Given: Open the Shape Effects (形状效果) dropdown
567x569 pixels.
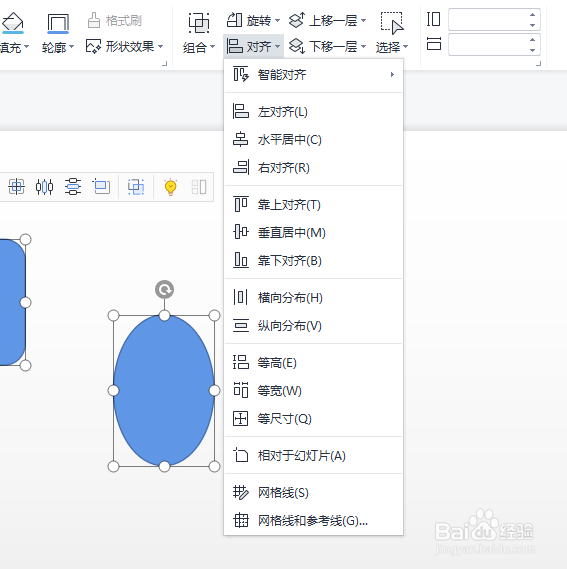Looking at the screenshot, I should click(x=125, y=46).
